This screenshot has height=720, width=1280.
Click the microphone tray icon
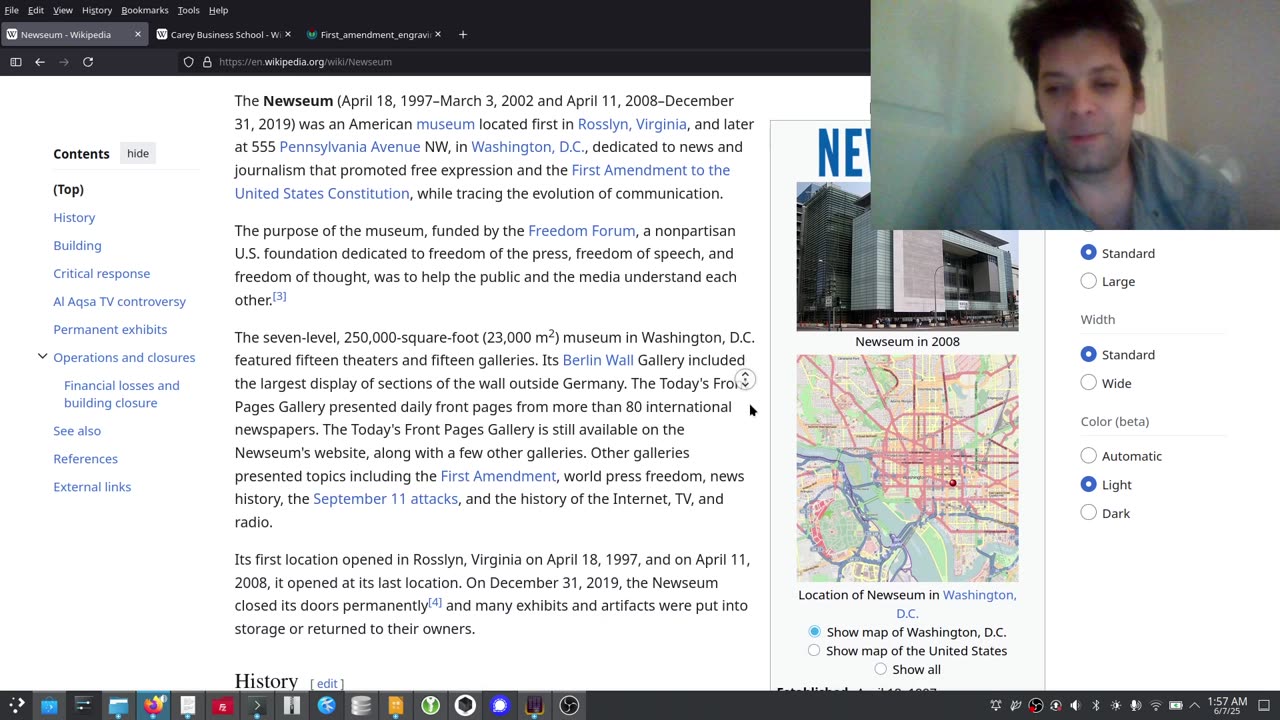tap(1136, 705)
